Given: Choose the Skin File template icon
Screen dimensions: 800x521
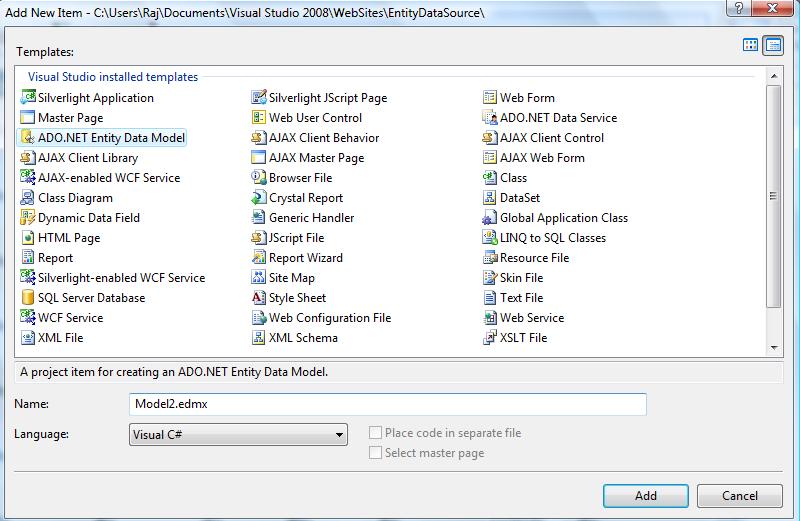Looking at the screenshot, I should click(490, 277).
